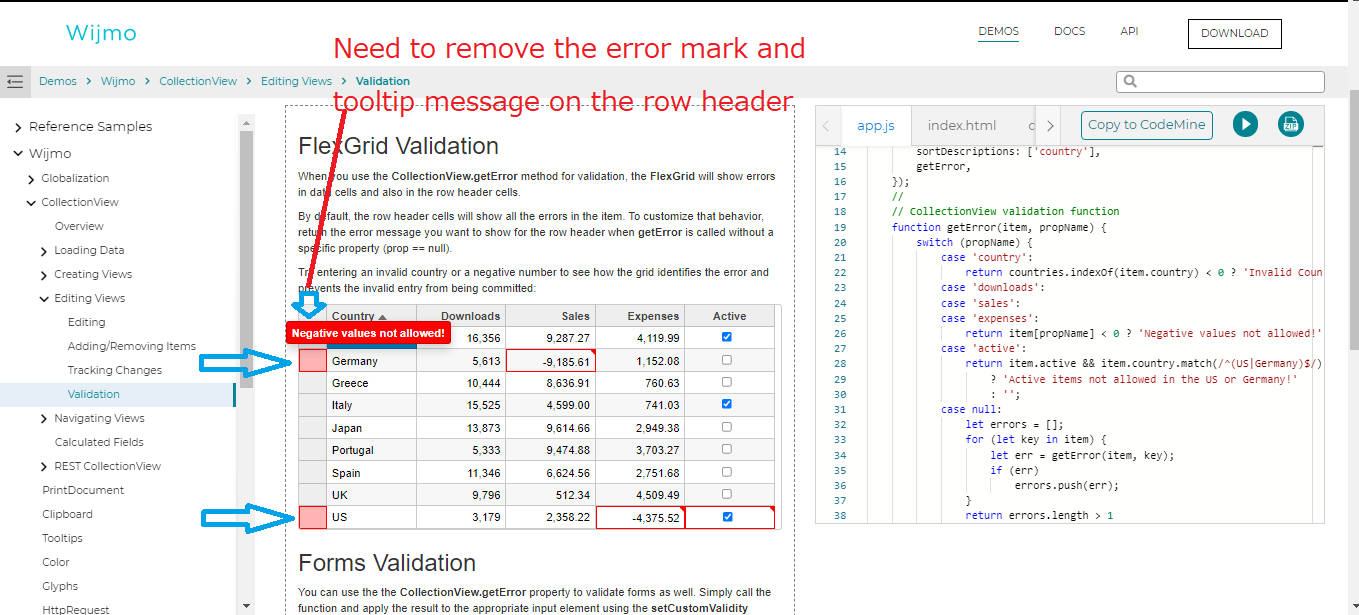The image size is (1359, 615).
Task: Open Adding/Removing Items in the sidebar
Action: pos(132,346)
